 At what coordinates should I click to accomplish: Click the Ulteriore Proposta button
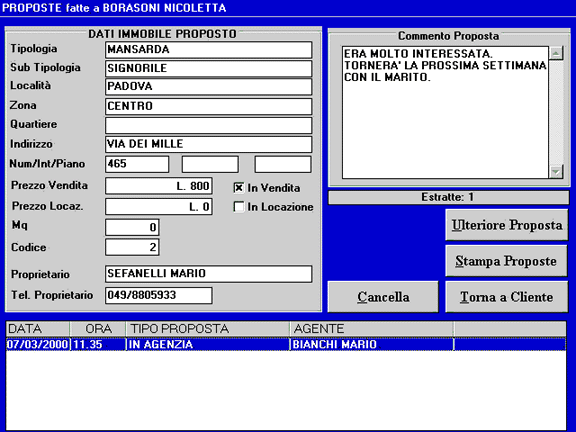pos(507,225)
